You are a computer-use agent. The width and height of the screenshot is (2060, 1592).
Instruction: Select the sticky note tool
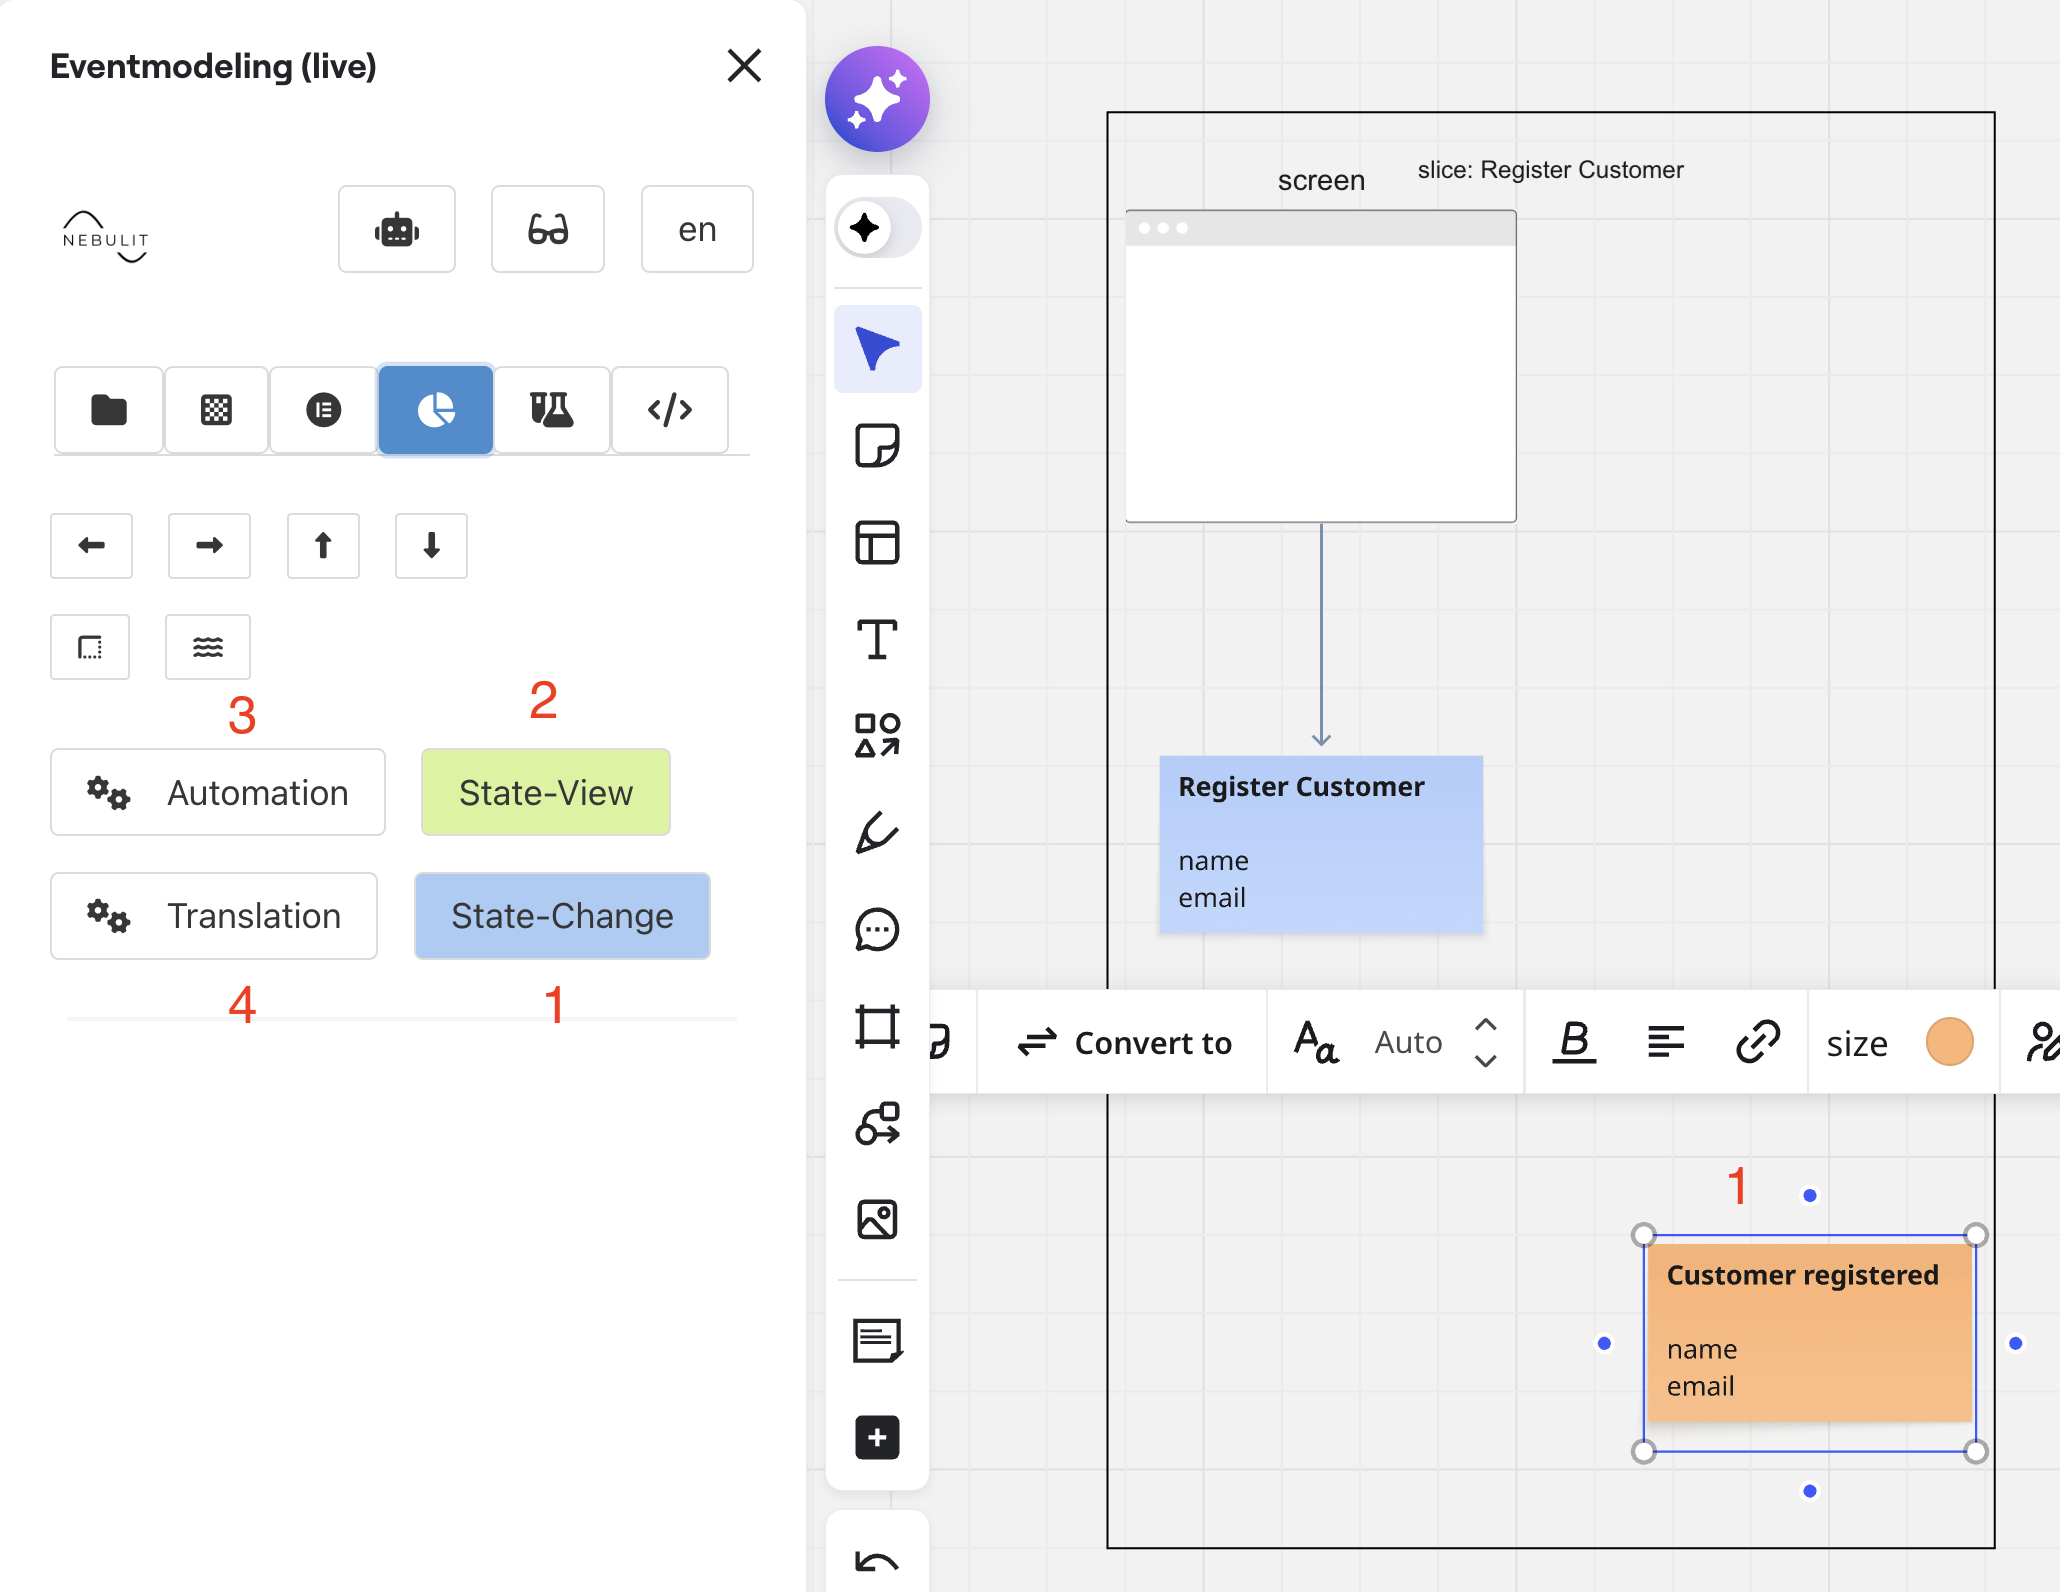877,446
